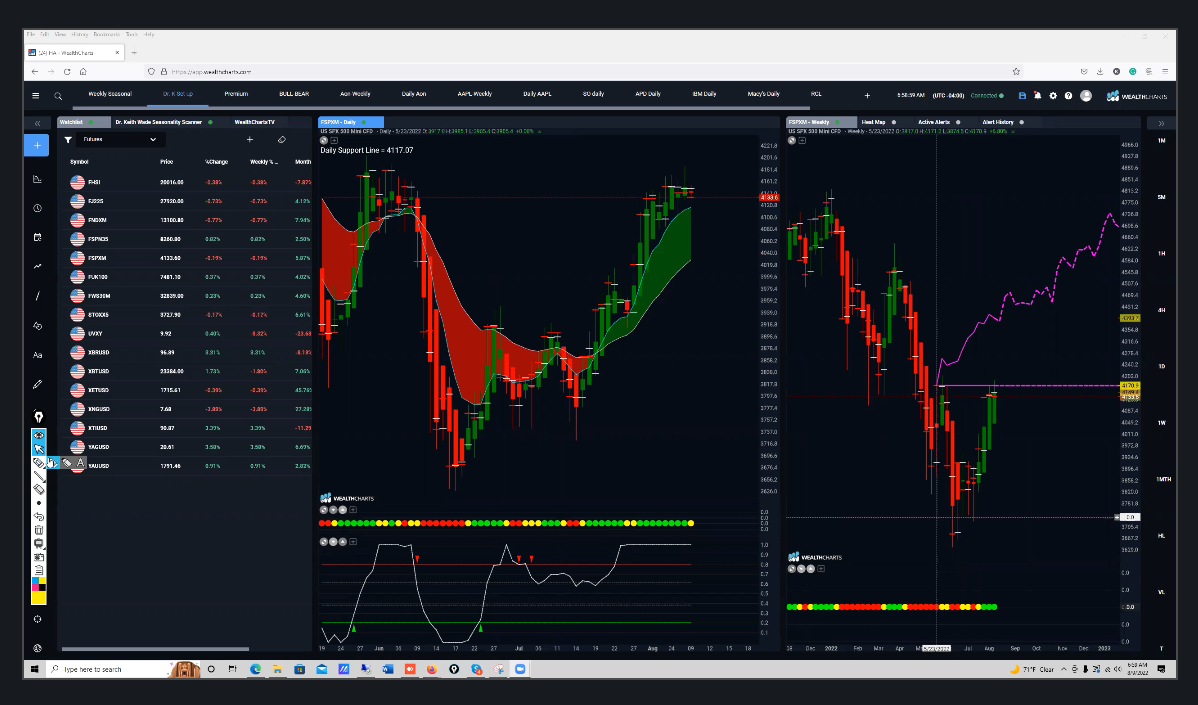Open the hamburger menu in WealthCharts header

35,95
